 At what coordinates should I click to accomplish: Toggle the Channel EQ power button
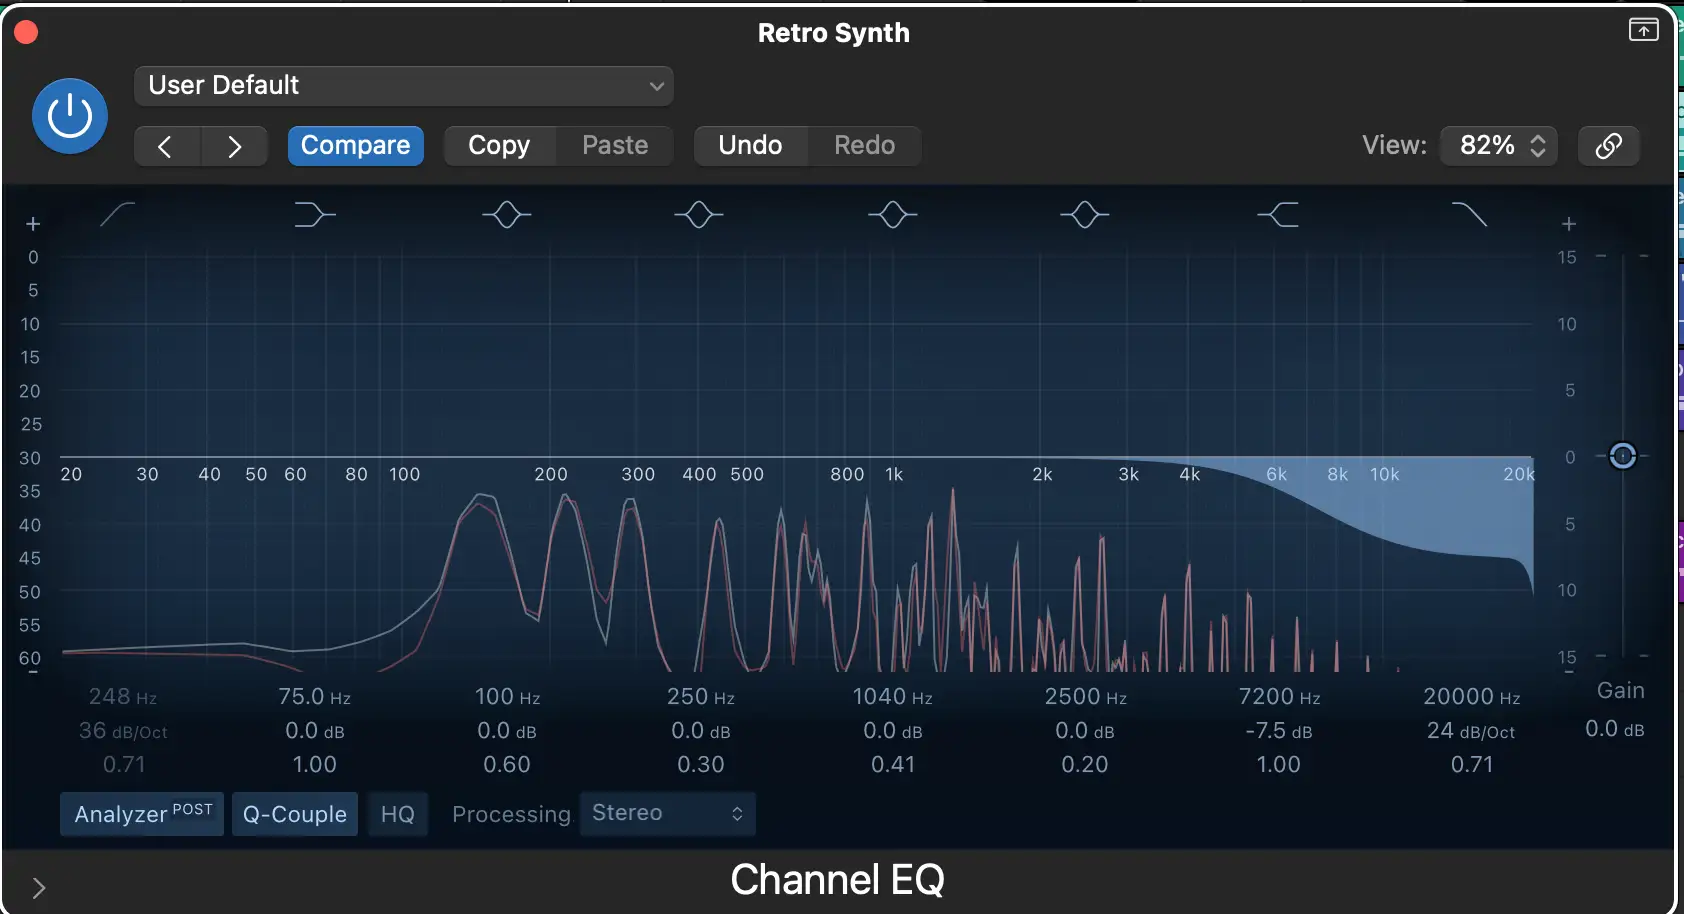pos(70,116)
